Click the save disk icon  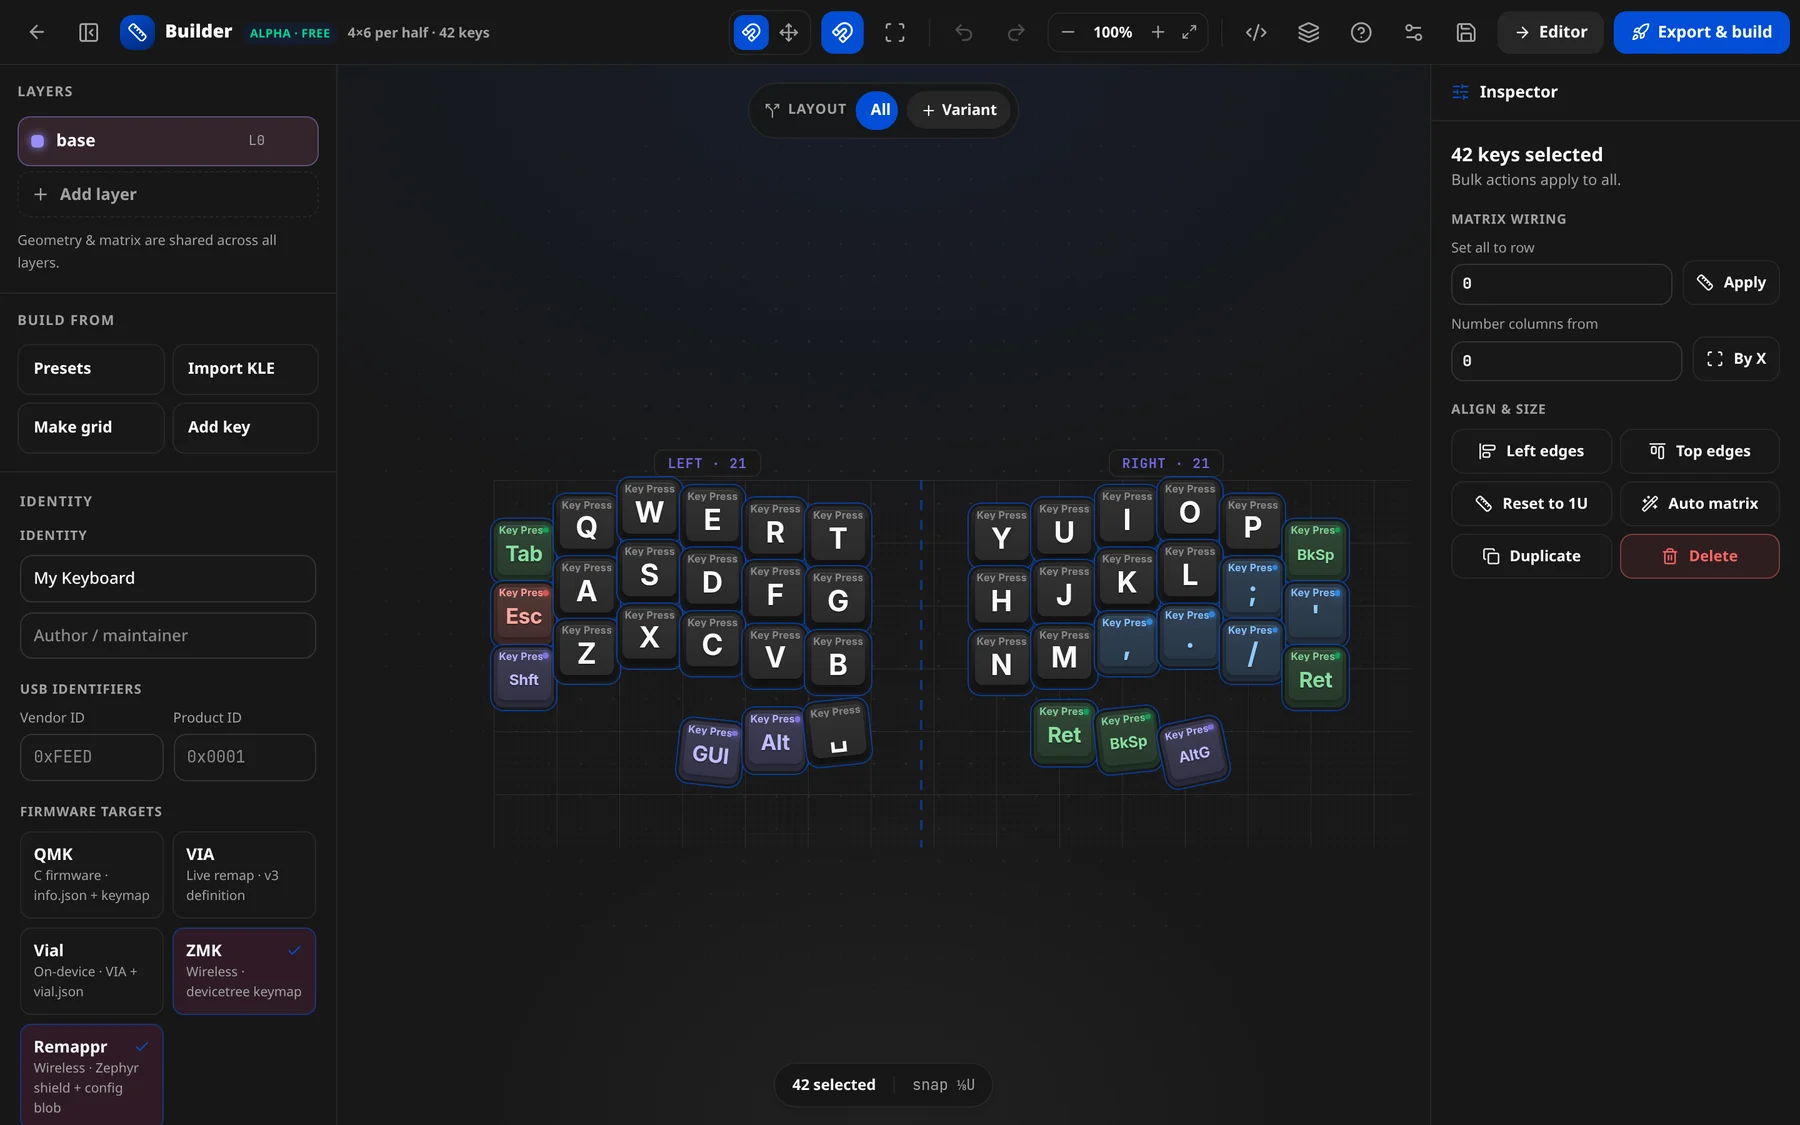[x=1466, y=32]
